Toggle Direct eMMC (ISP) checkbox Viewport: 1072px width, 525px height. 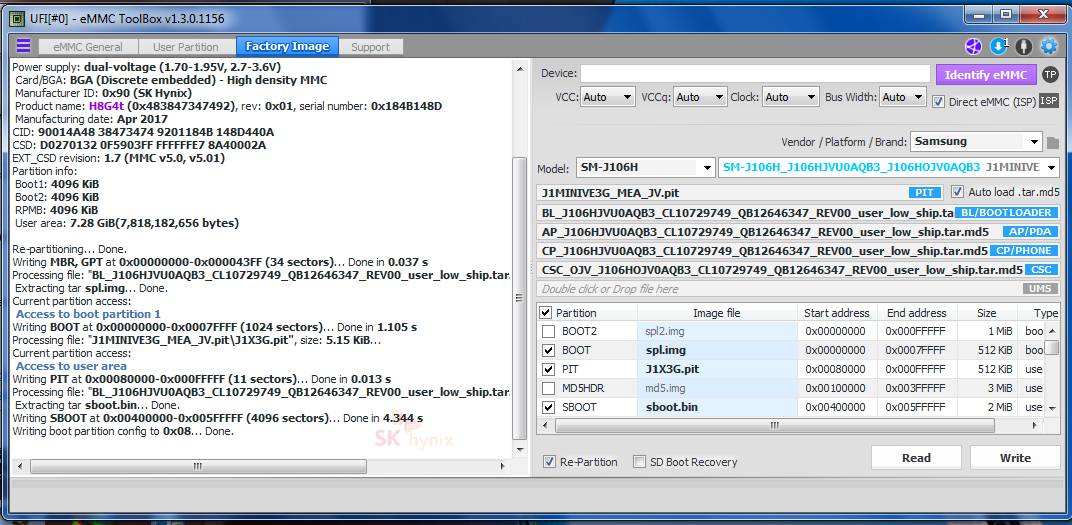938,101
